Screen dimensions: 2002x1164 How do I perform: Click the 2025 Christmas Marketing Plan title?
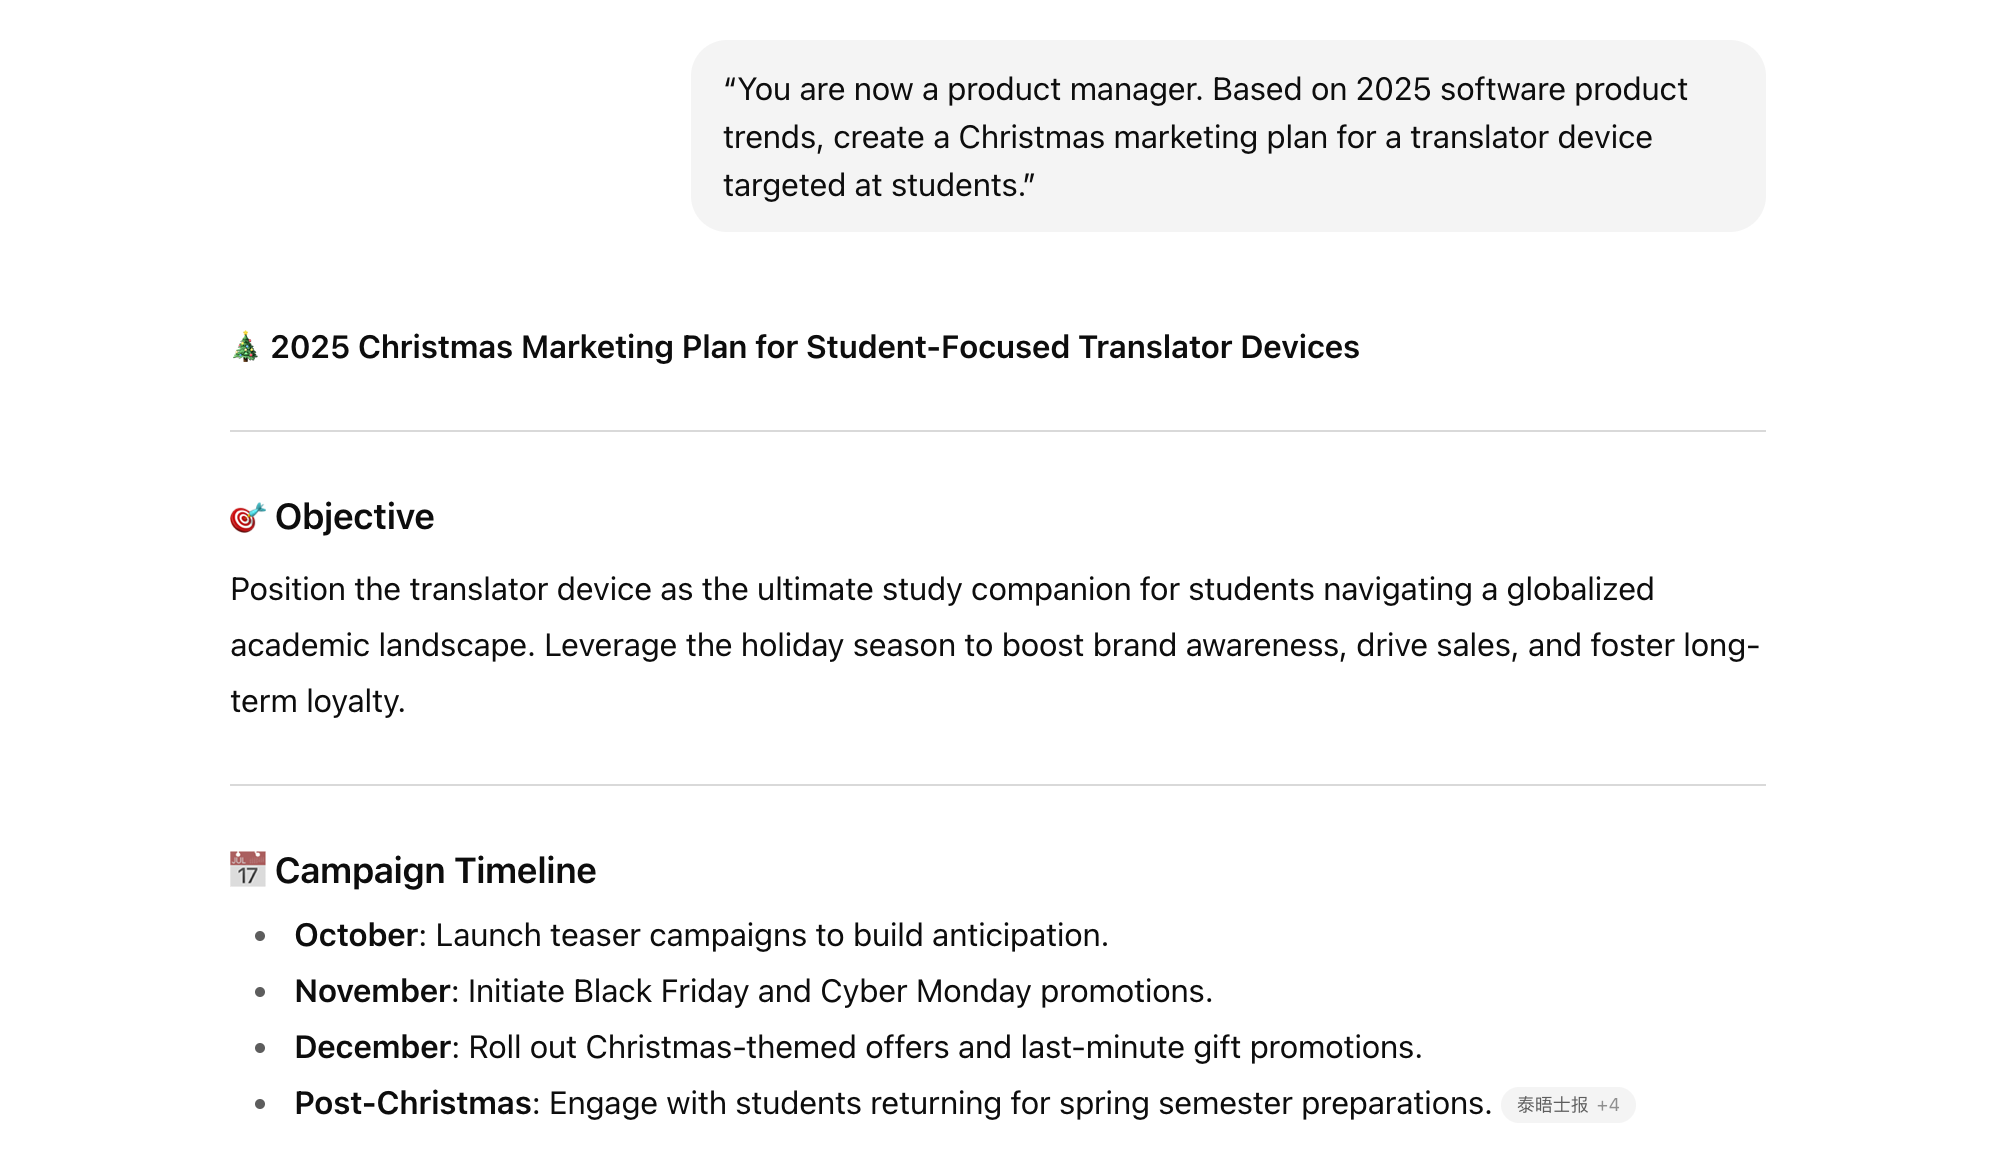(x=814, y=347)
